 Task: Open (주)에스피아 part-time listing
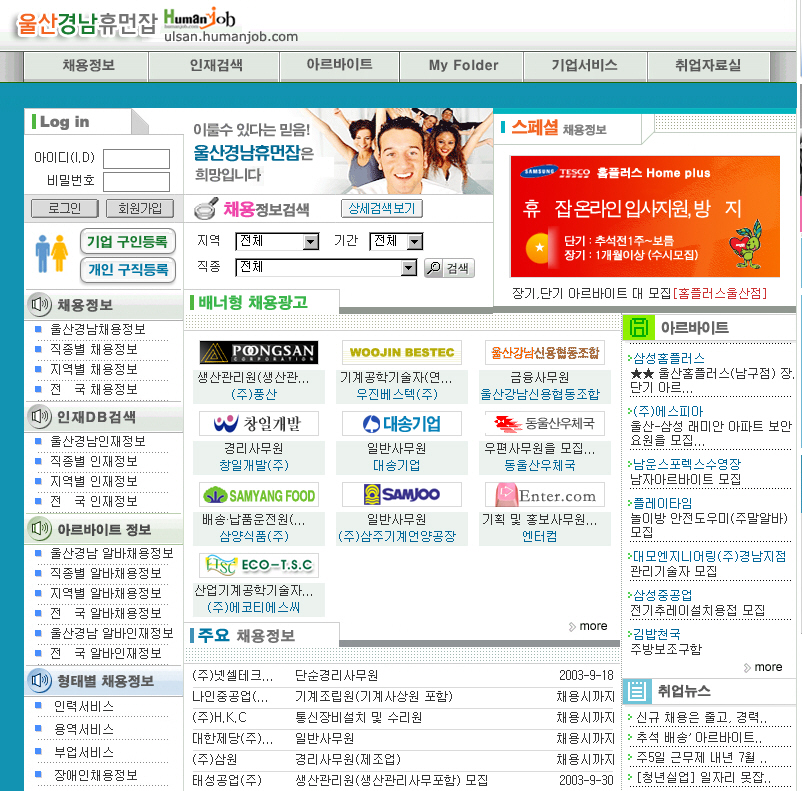pyautogui.click(x=667, y=411)
